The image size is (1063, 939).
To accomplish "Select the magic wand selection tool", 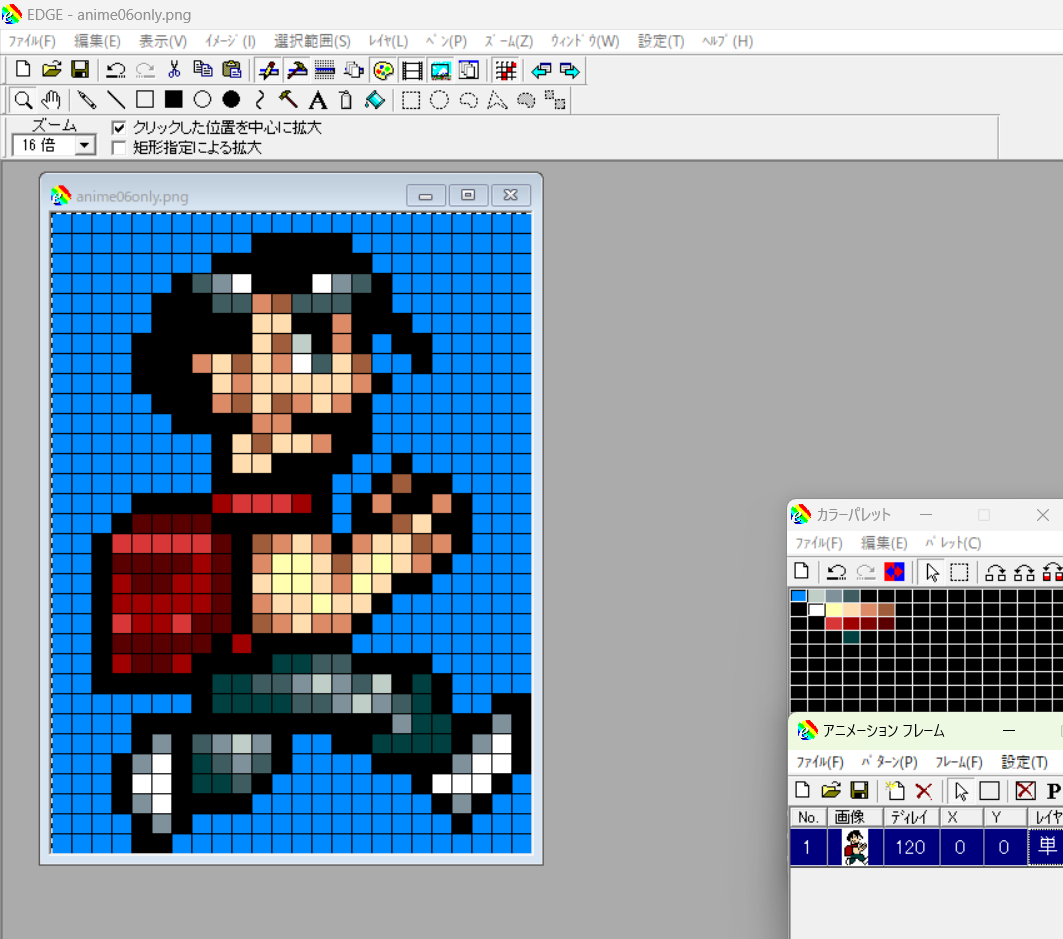I will click(526, 100).
